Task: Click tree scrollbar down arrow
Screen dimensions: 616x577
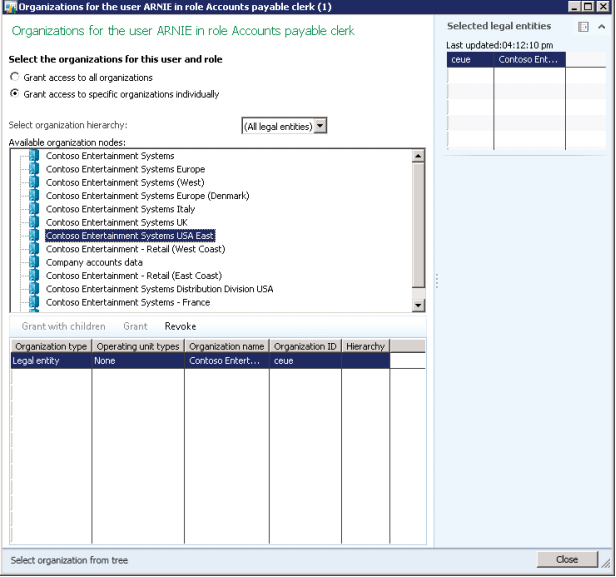Action: [x=418, y=305]
